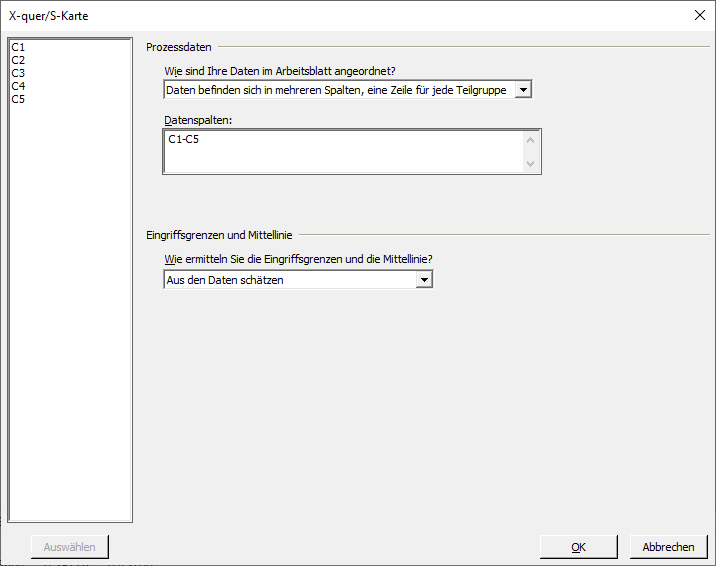Close the X-quer/S-Karte dialog
The width and height of the screenshot is (716, 566).
click(700, 15)
